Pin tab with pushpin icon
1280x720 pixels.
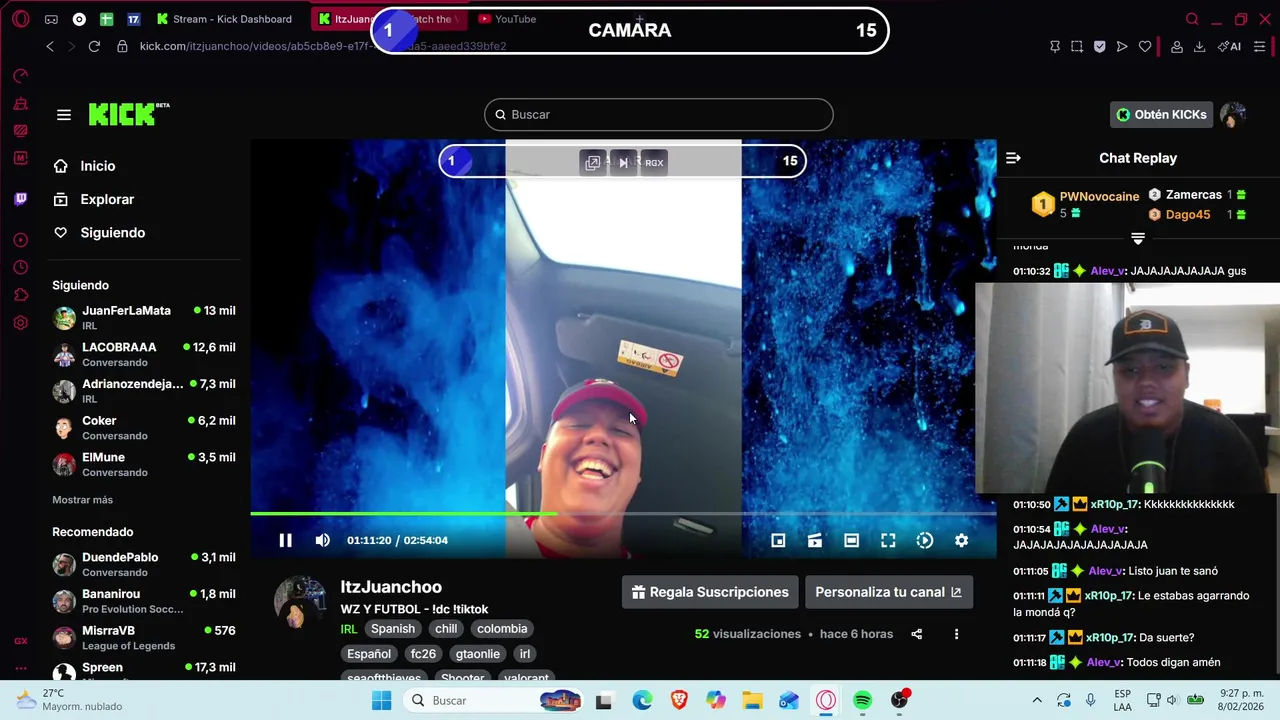point(1054,46)
